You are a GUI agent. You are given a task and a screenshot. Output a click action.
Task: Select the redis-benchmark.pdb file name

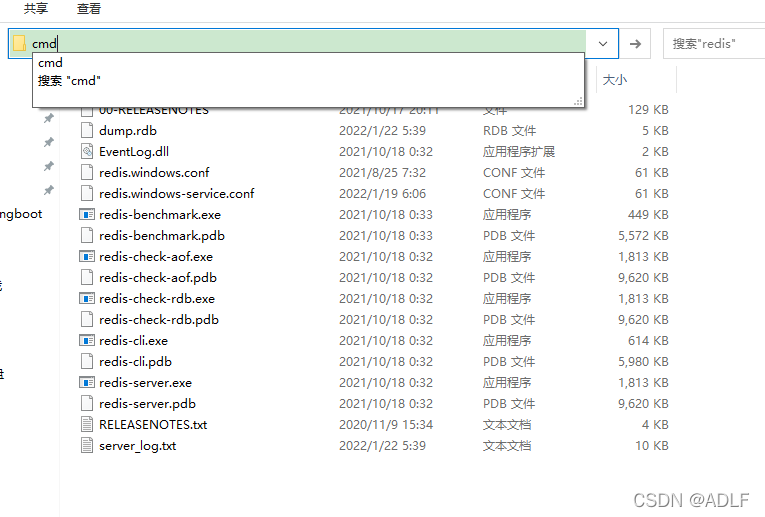click(161, 236)
